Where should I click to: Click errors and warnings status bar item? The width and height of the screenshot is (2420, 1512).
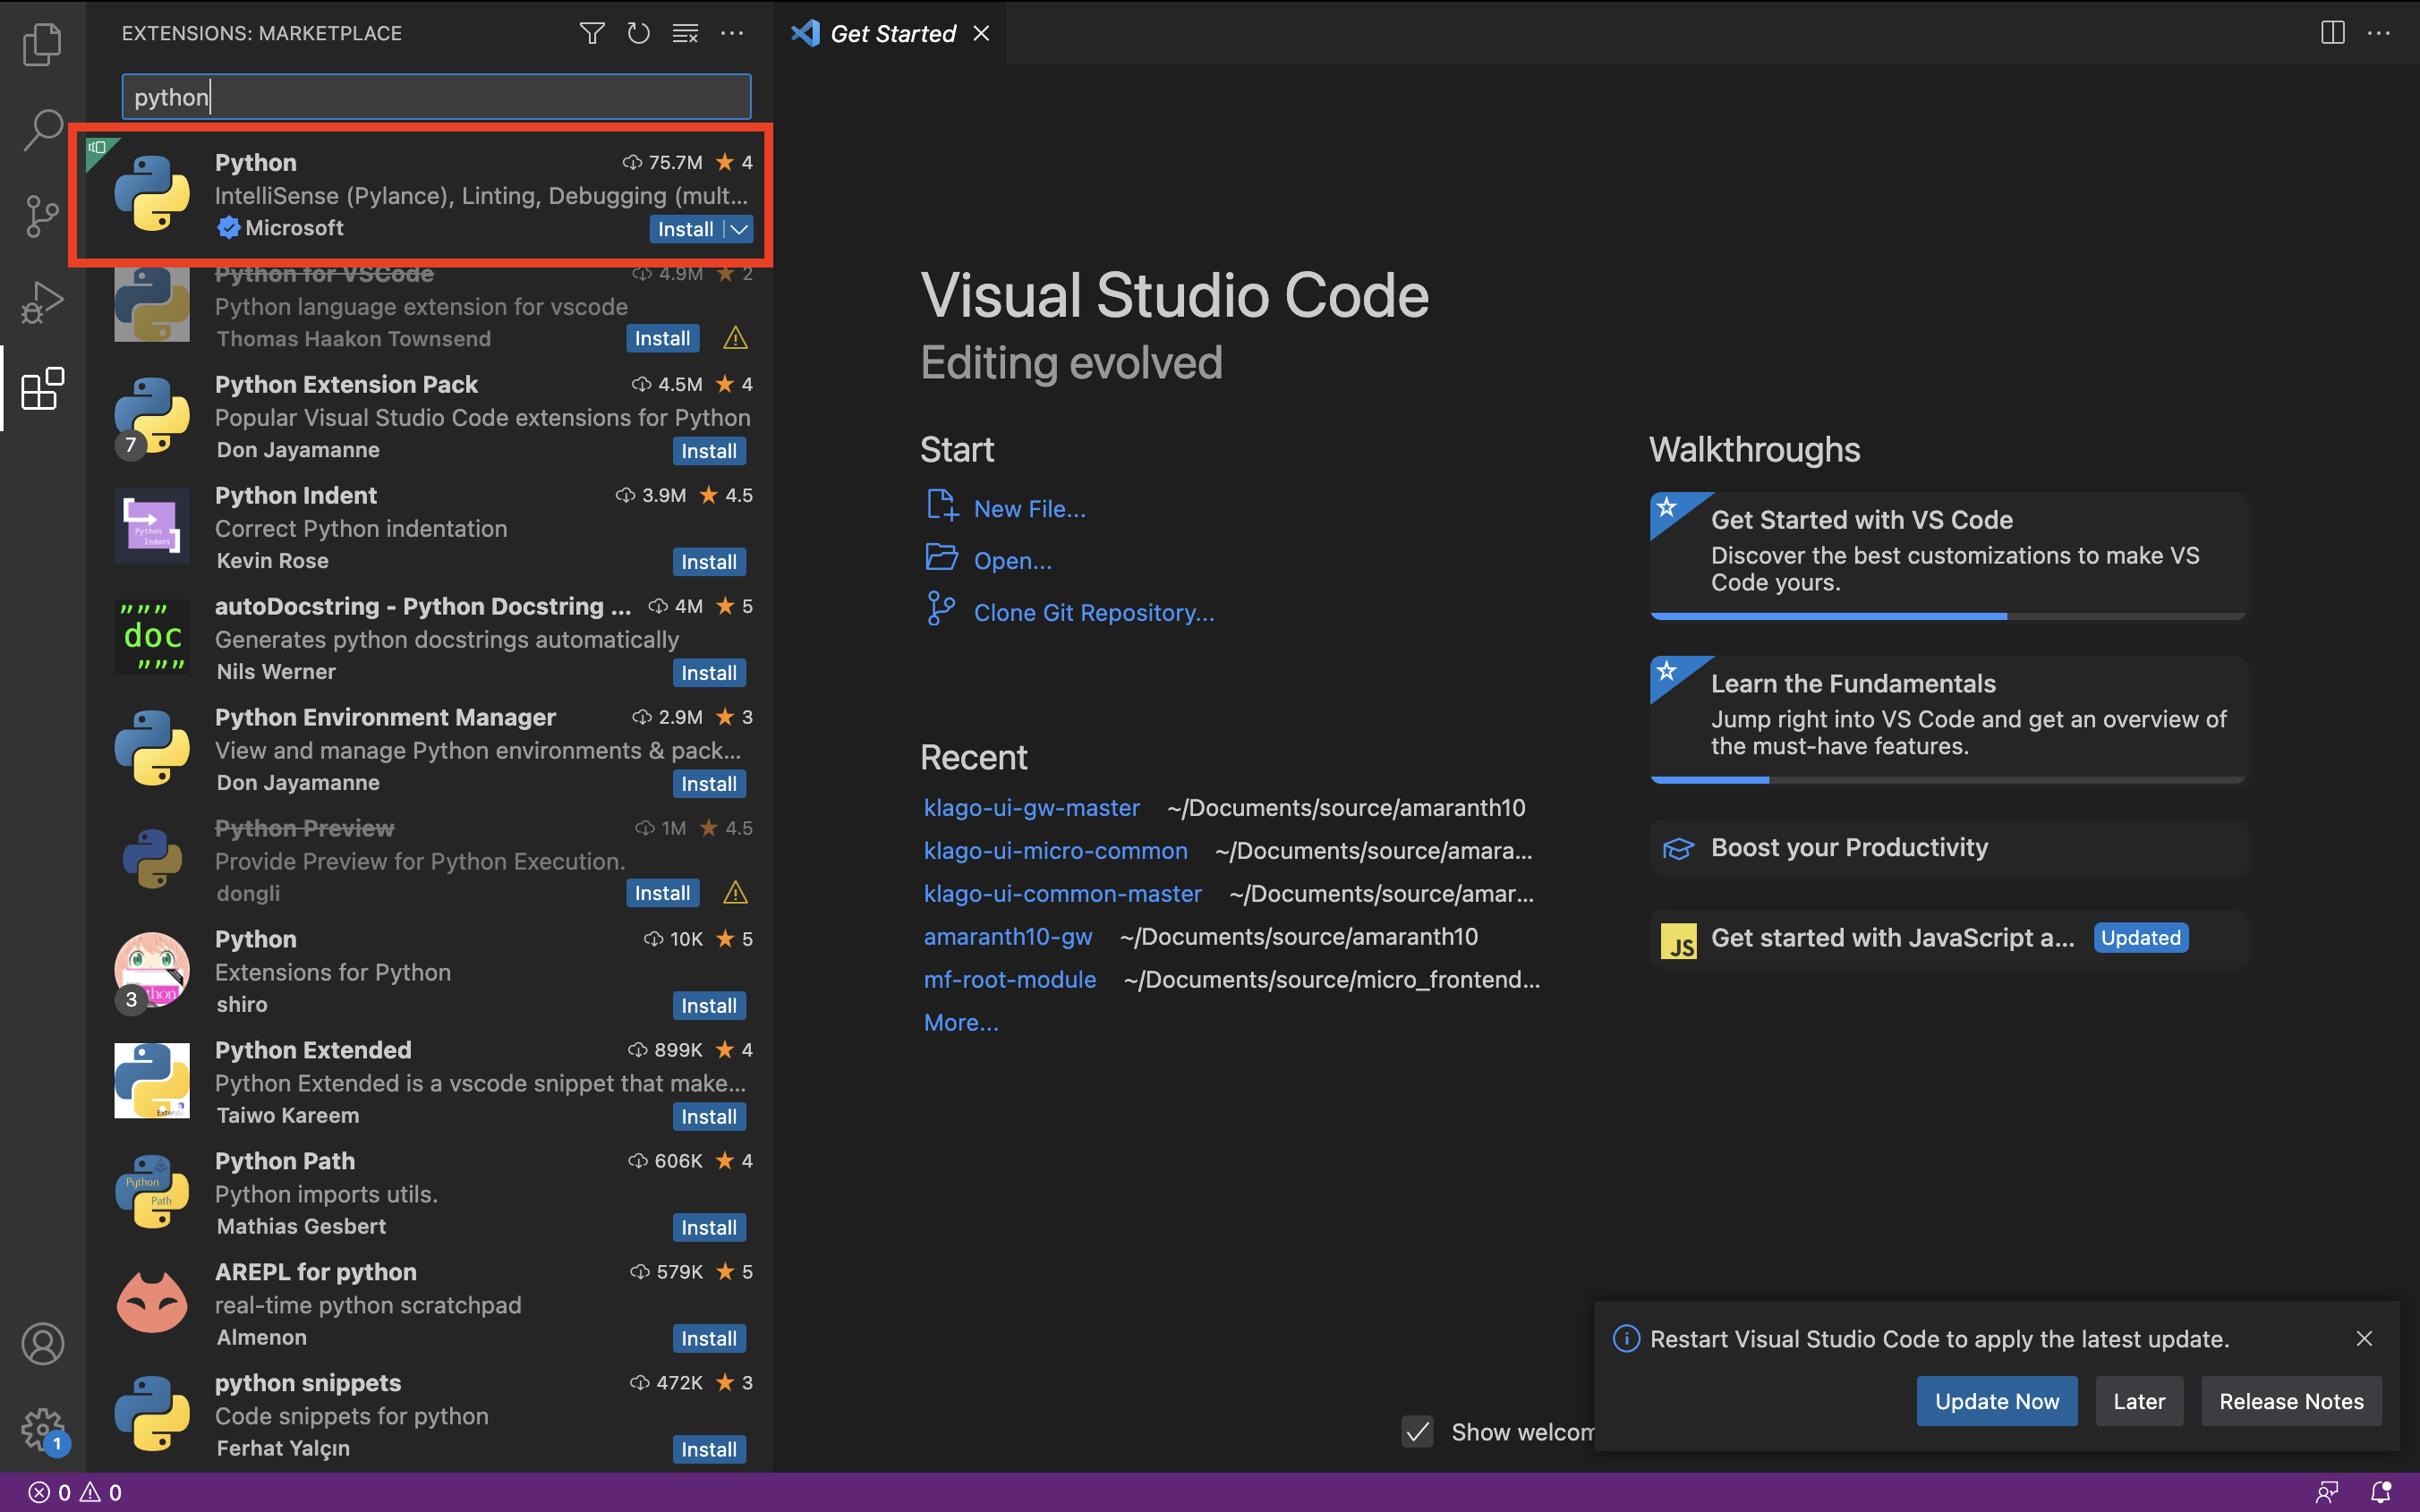coord(75,1493)
